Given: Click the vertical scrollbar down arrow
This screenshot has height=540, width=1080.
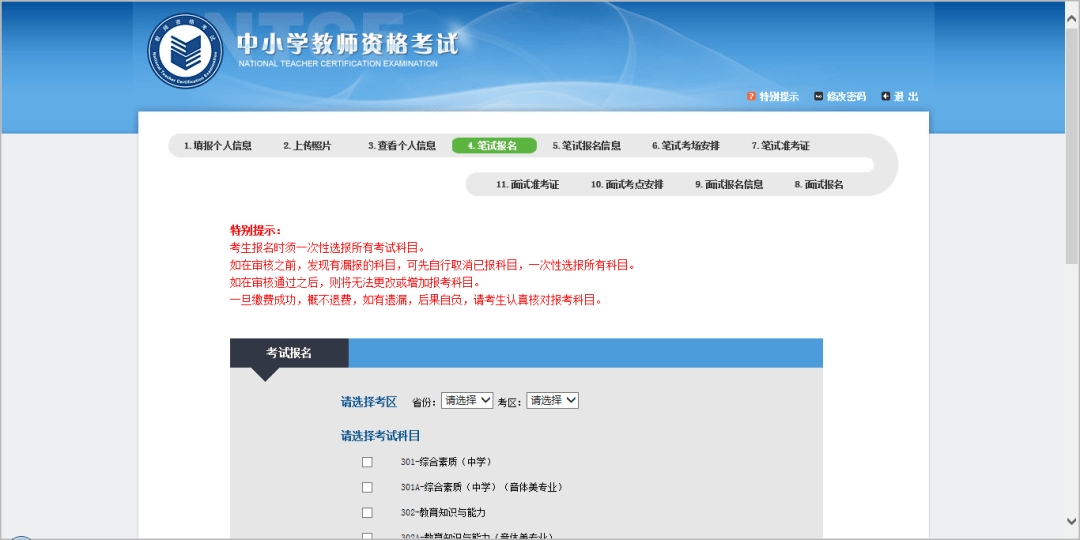Looking at the screenshot, I should (x=1071, y=522).
